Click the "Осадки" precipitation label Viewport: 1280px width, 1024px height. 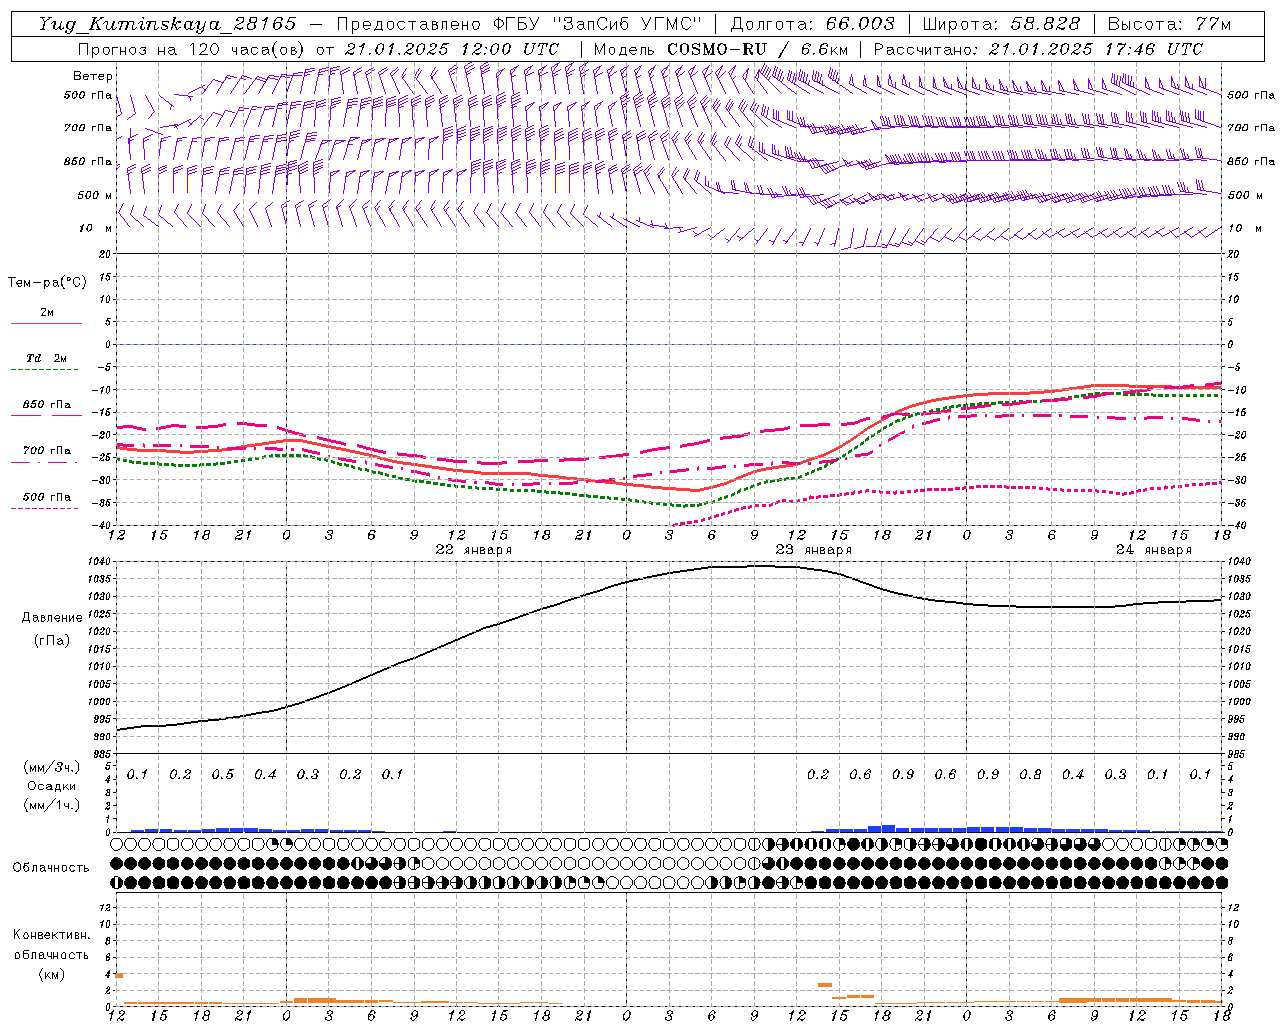(x=52, y=786)
